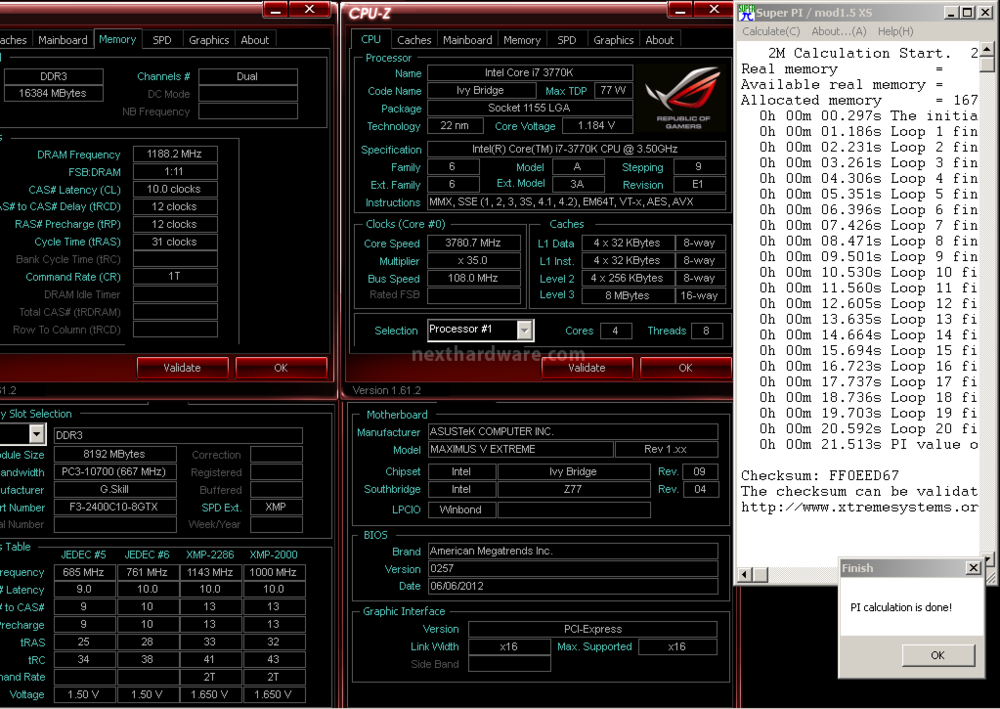Click OK in the Finish dialog
This screenshot has width=1000, height=709.
(938, 655)
